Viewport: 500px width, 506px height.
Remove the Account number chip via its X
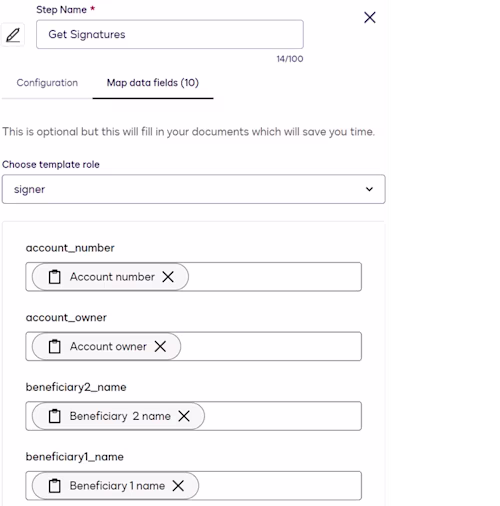point(168,277)
